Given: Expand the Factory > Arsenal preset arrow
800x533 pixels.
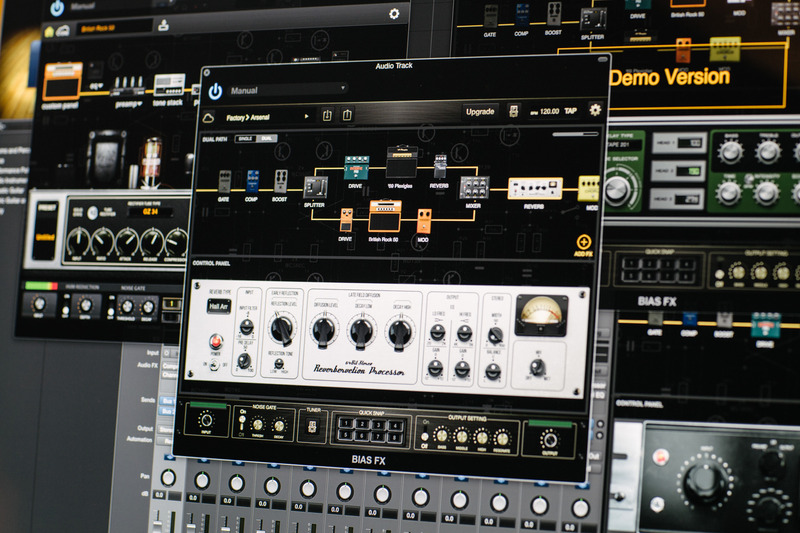Looking at the screenshot, I should pos(307,116).
